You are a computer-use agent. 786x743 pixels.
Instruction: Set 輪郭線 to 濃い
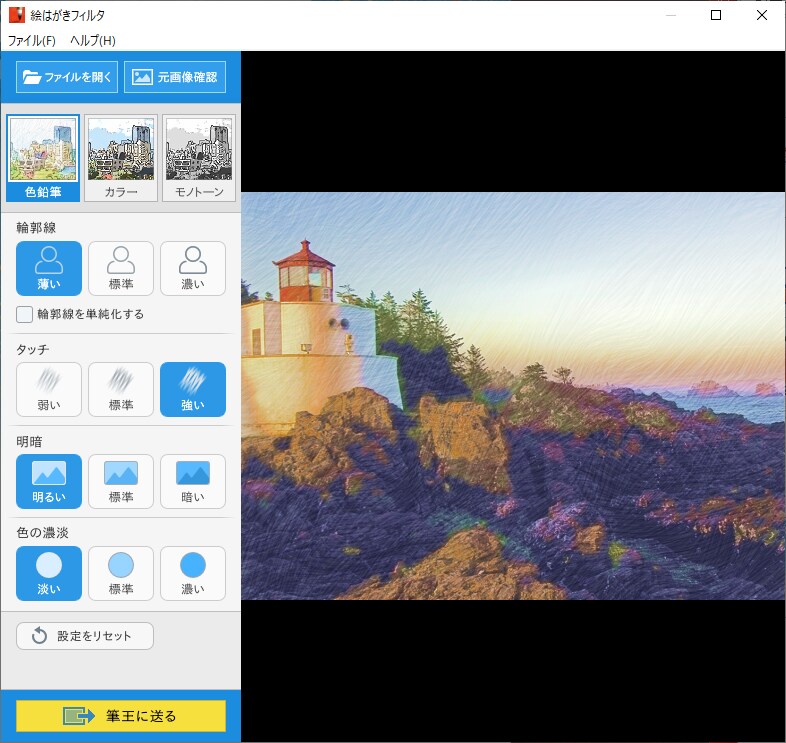pyautogui.click(x=193, y=268)
